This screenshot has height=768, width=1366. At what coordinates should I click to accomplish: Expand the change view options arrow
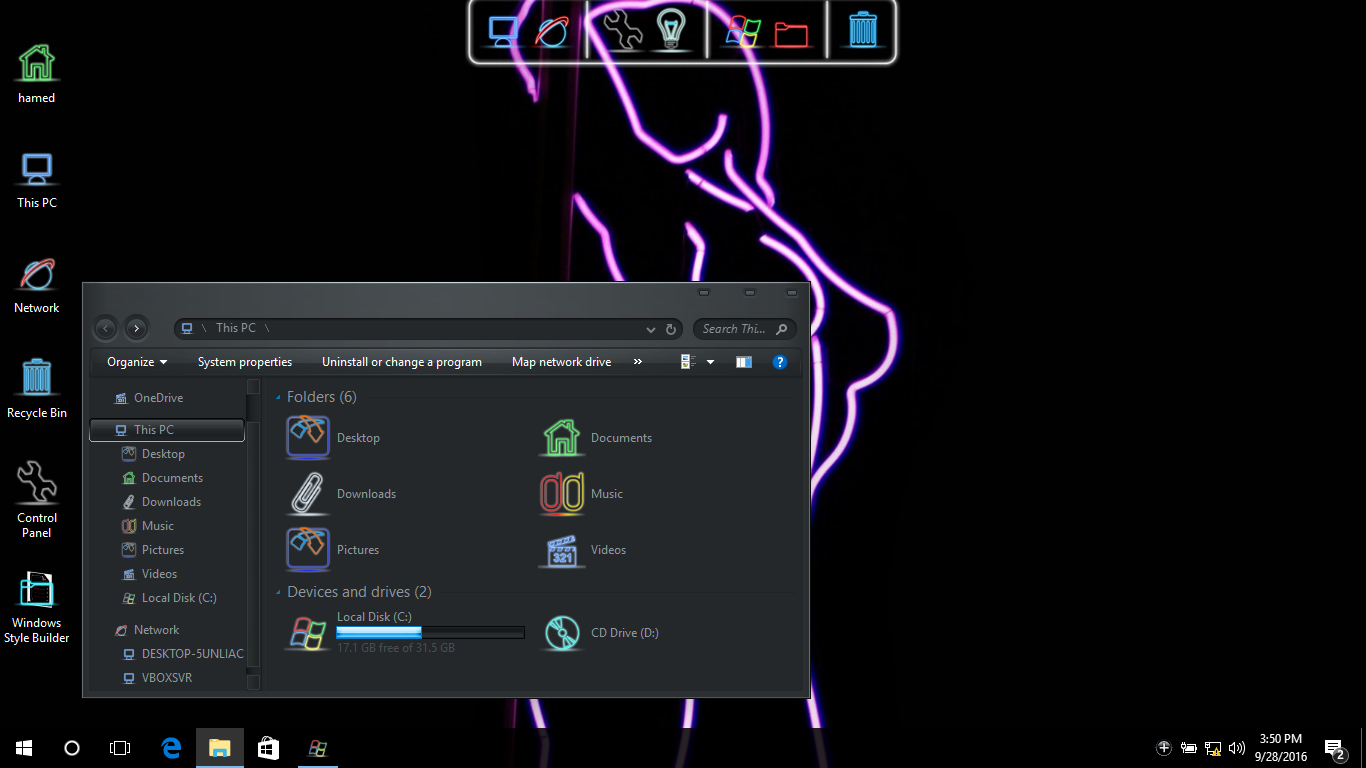[x=710, y=362]
